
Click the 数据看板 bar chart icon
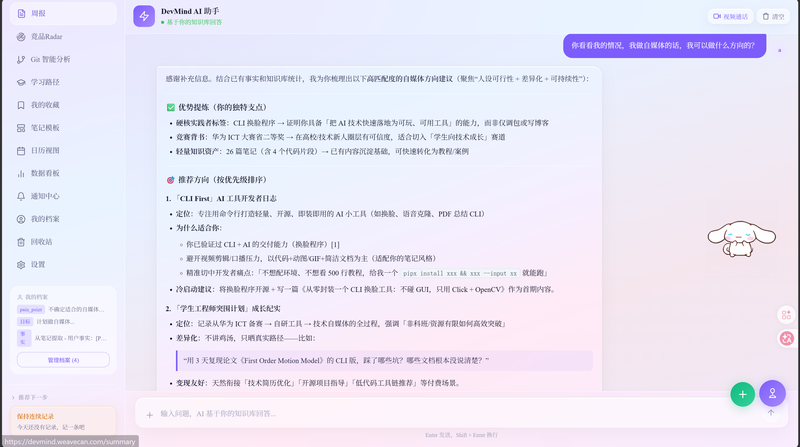(21, 173)
